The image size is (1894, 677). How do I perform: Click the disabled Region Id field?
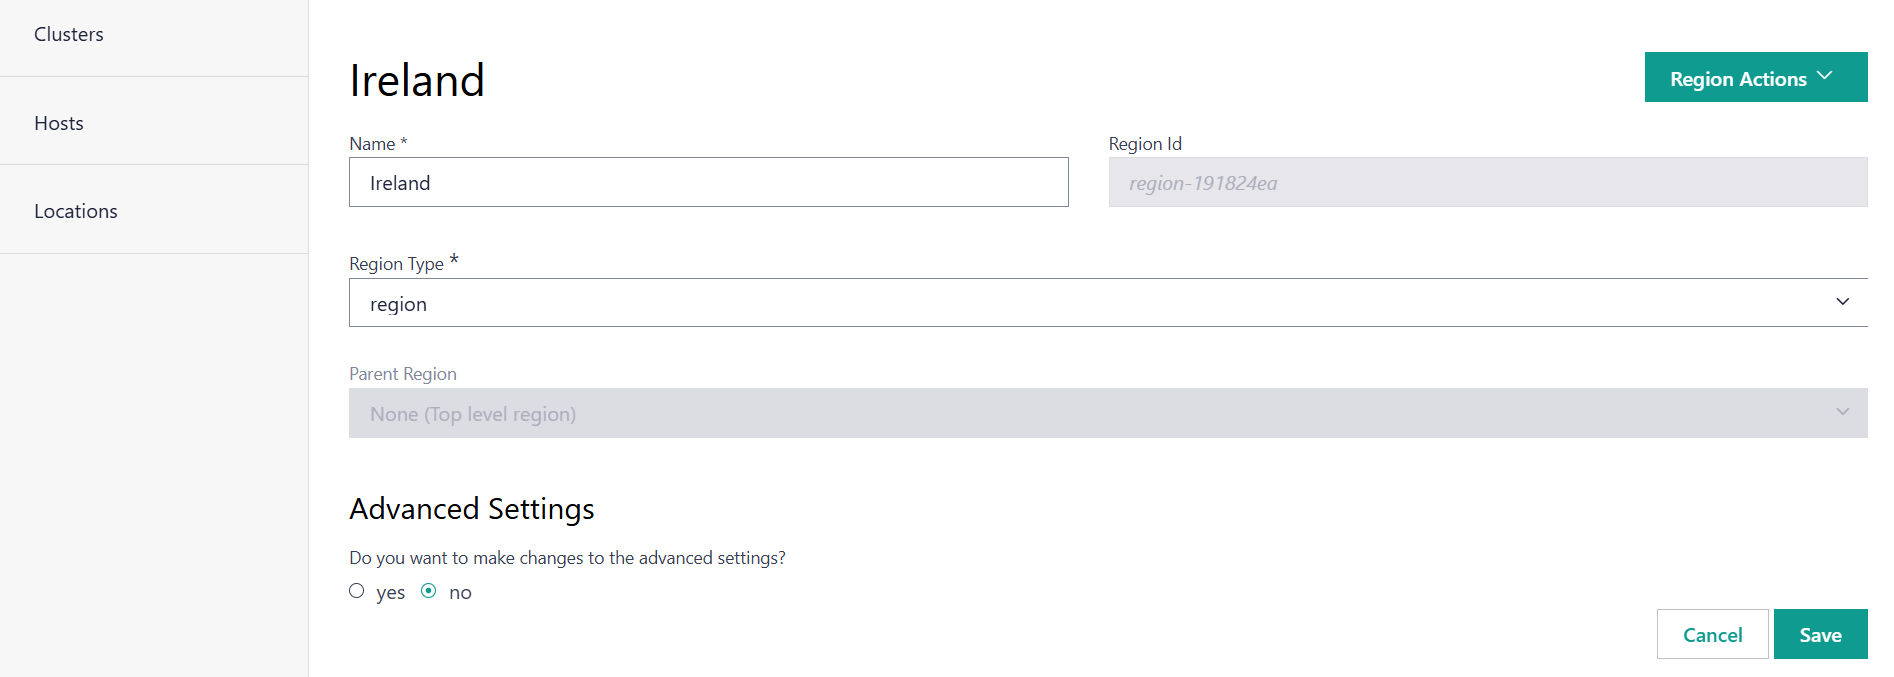[x=1487, y=183]
